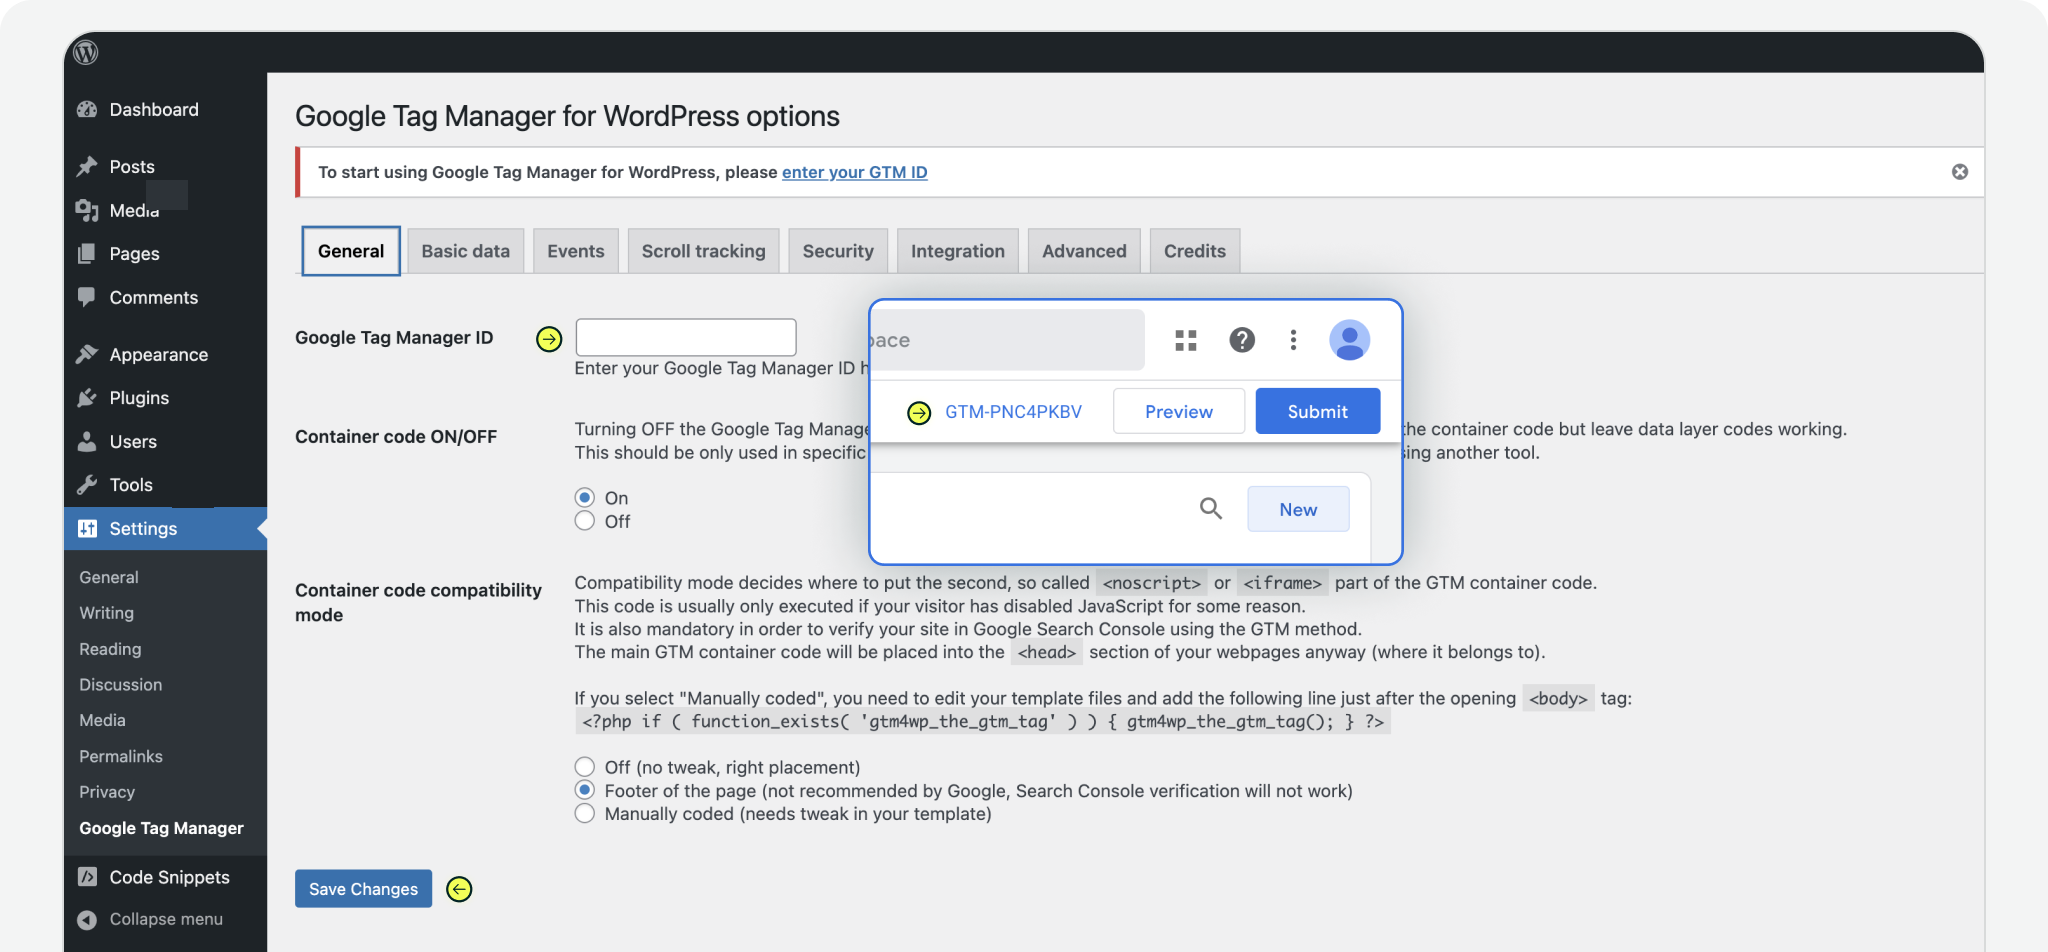Image resolution: width=2048 pixels, height=952 pixels.
Task: Click the <iframe> code label
Action: click(x=1283, y=583)
